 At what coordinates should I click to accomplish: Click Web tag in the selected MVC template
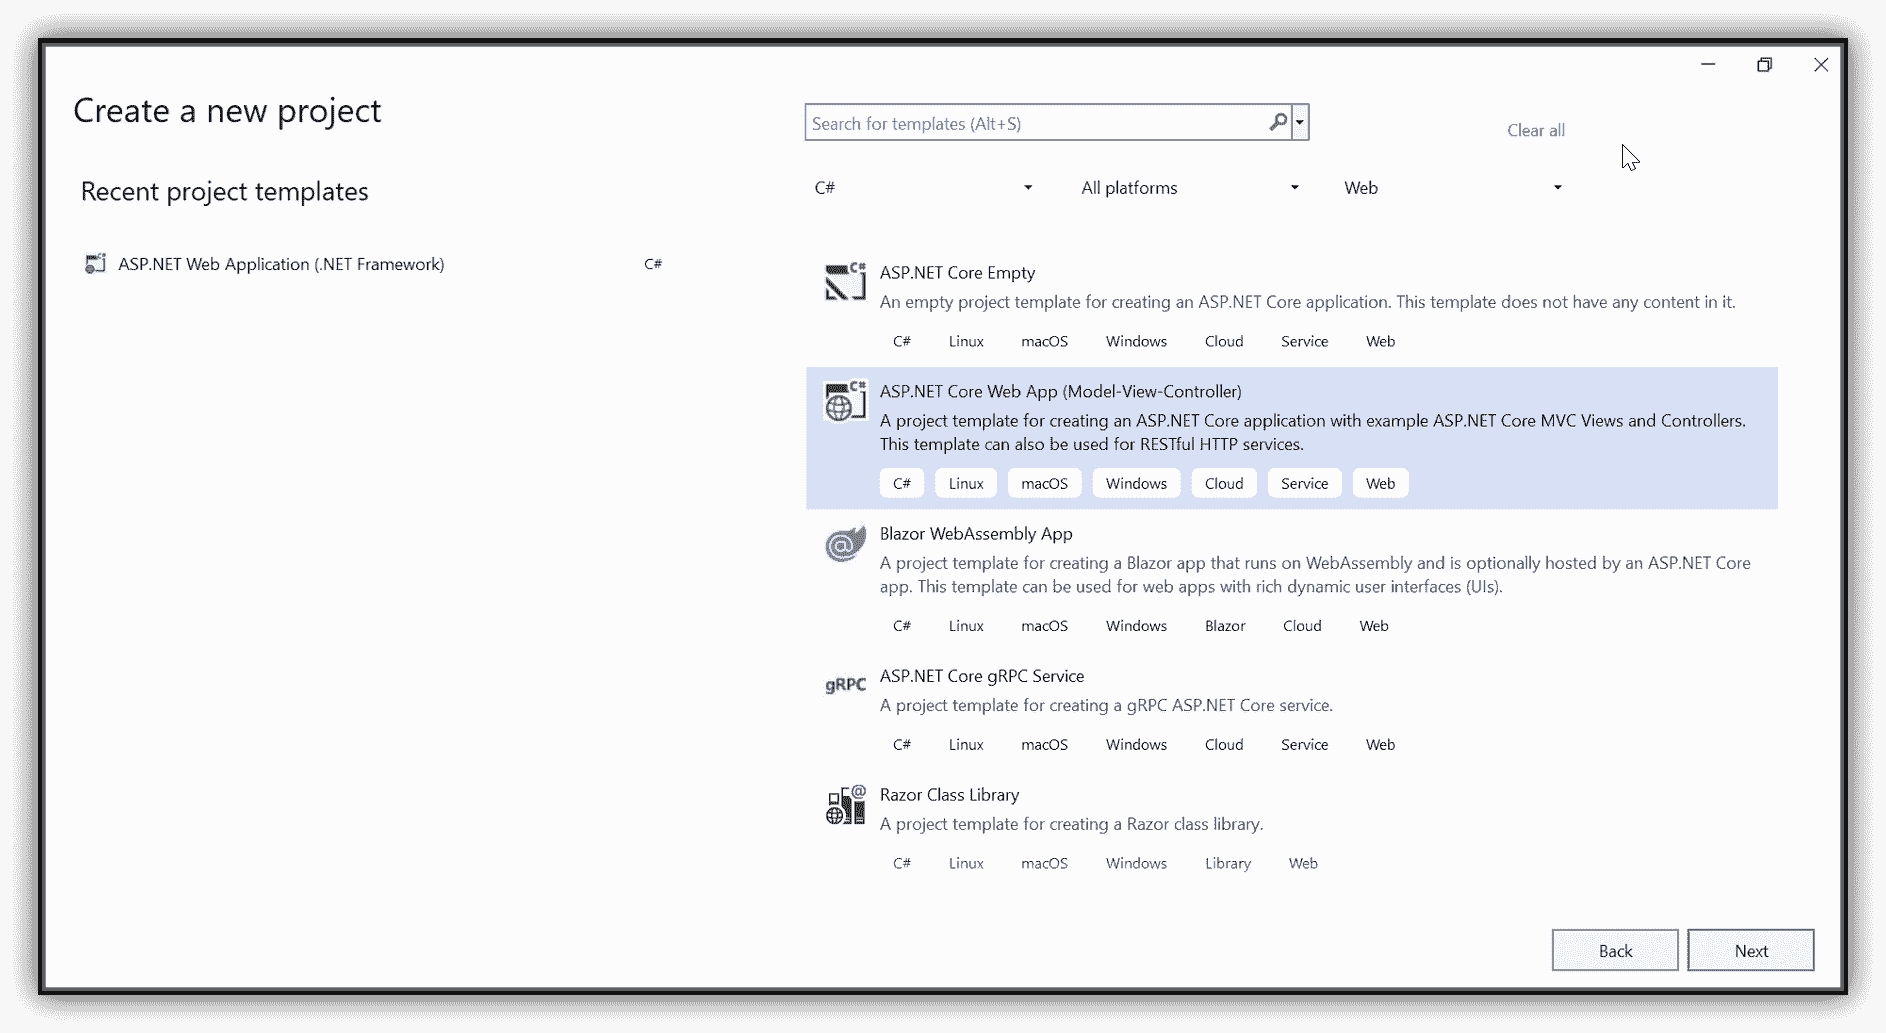(x=1380, y=483)
